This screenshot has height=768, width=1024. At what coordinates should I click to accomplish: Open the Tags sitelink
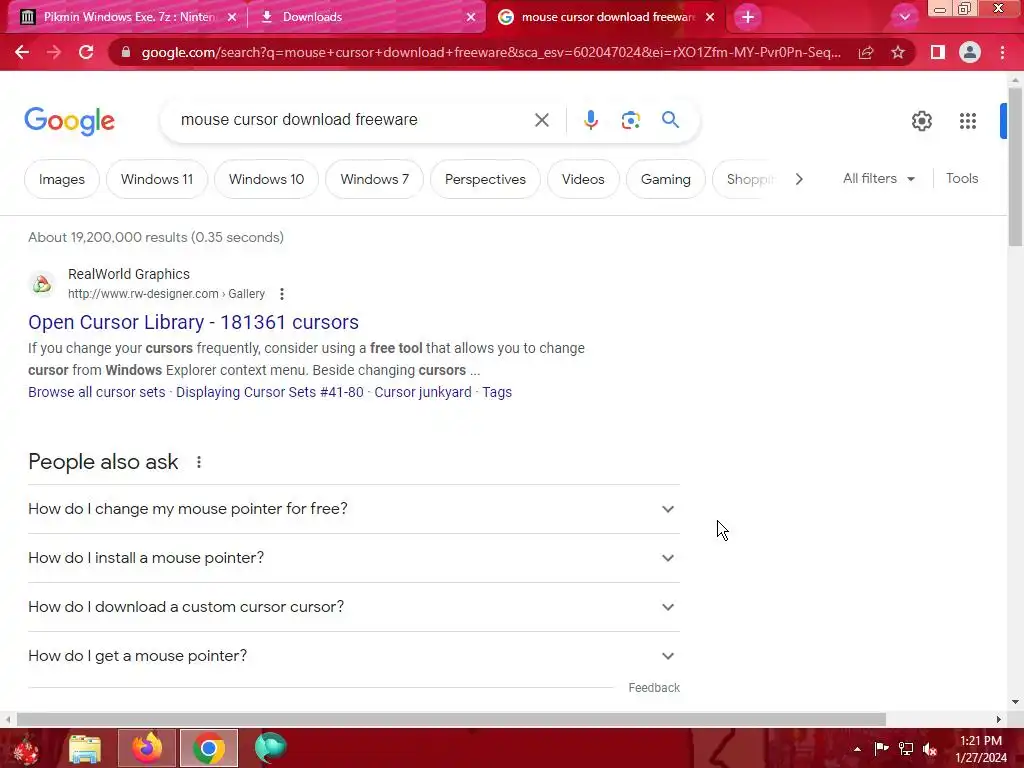(497, 392)
